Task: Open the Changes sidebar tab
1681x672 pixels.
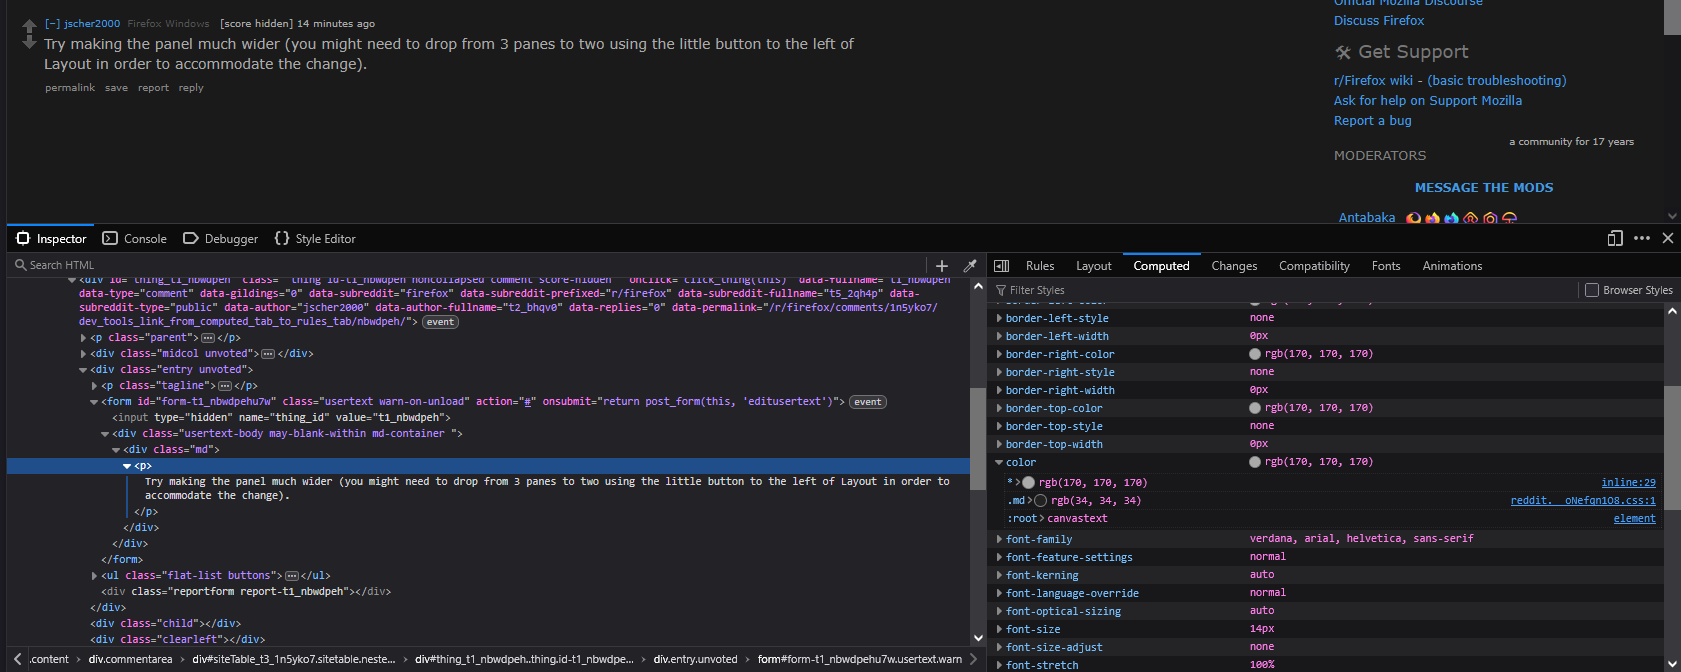Action: tap(1234, 266)
